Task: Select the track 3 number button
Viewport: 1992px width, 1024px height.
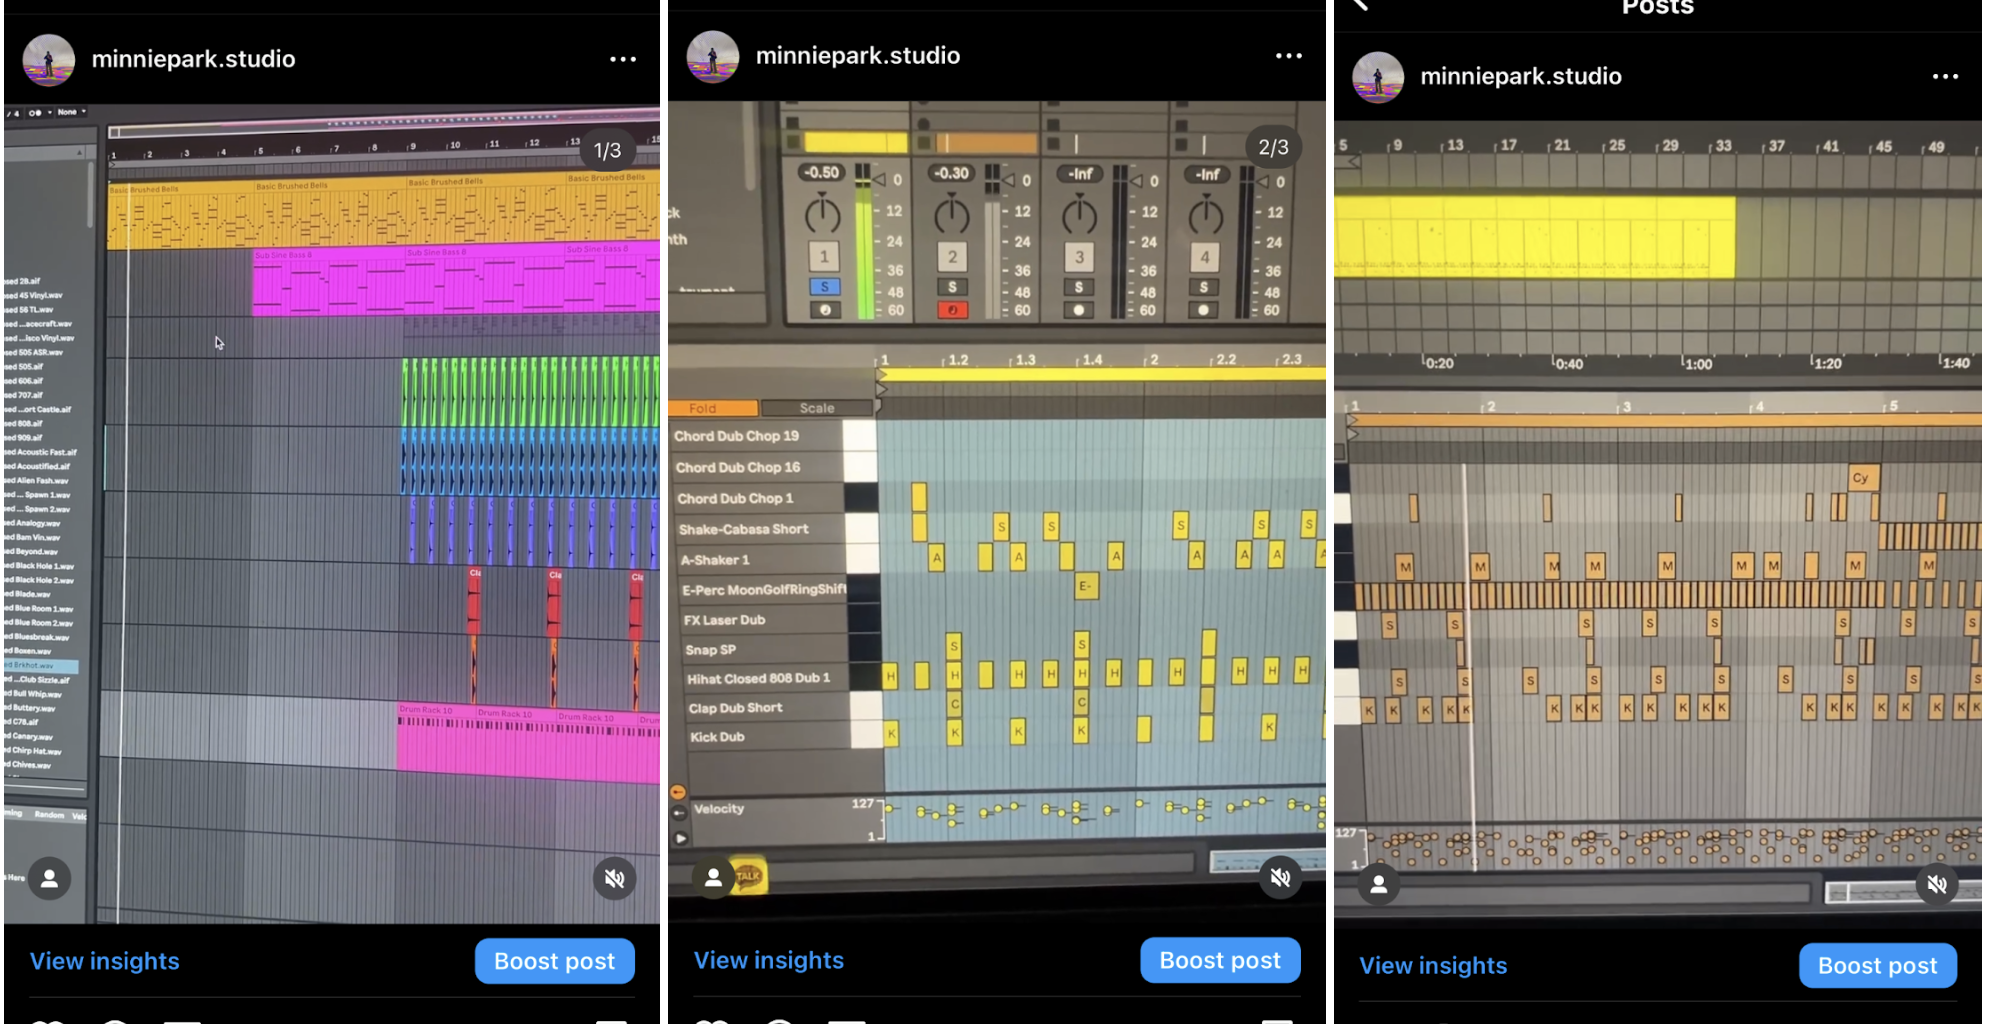Action: [1079, 257]
